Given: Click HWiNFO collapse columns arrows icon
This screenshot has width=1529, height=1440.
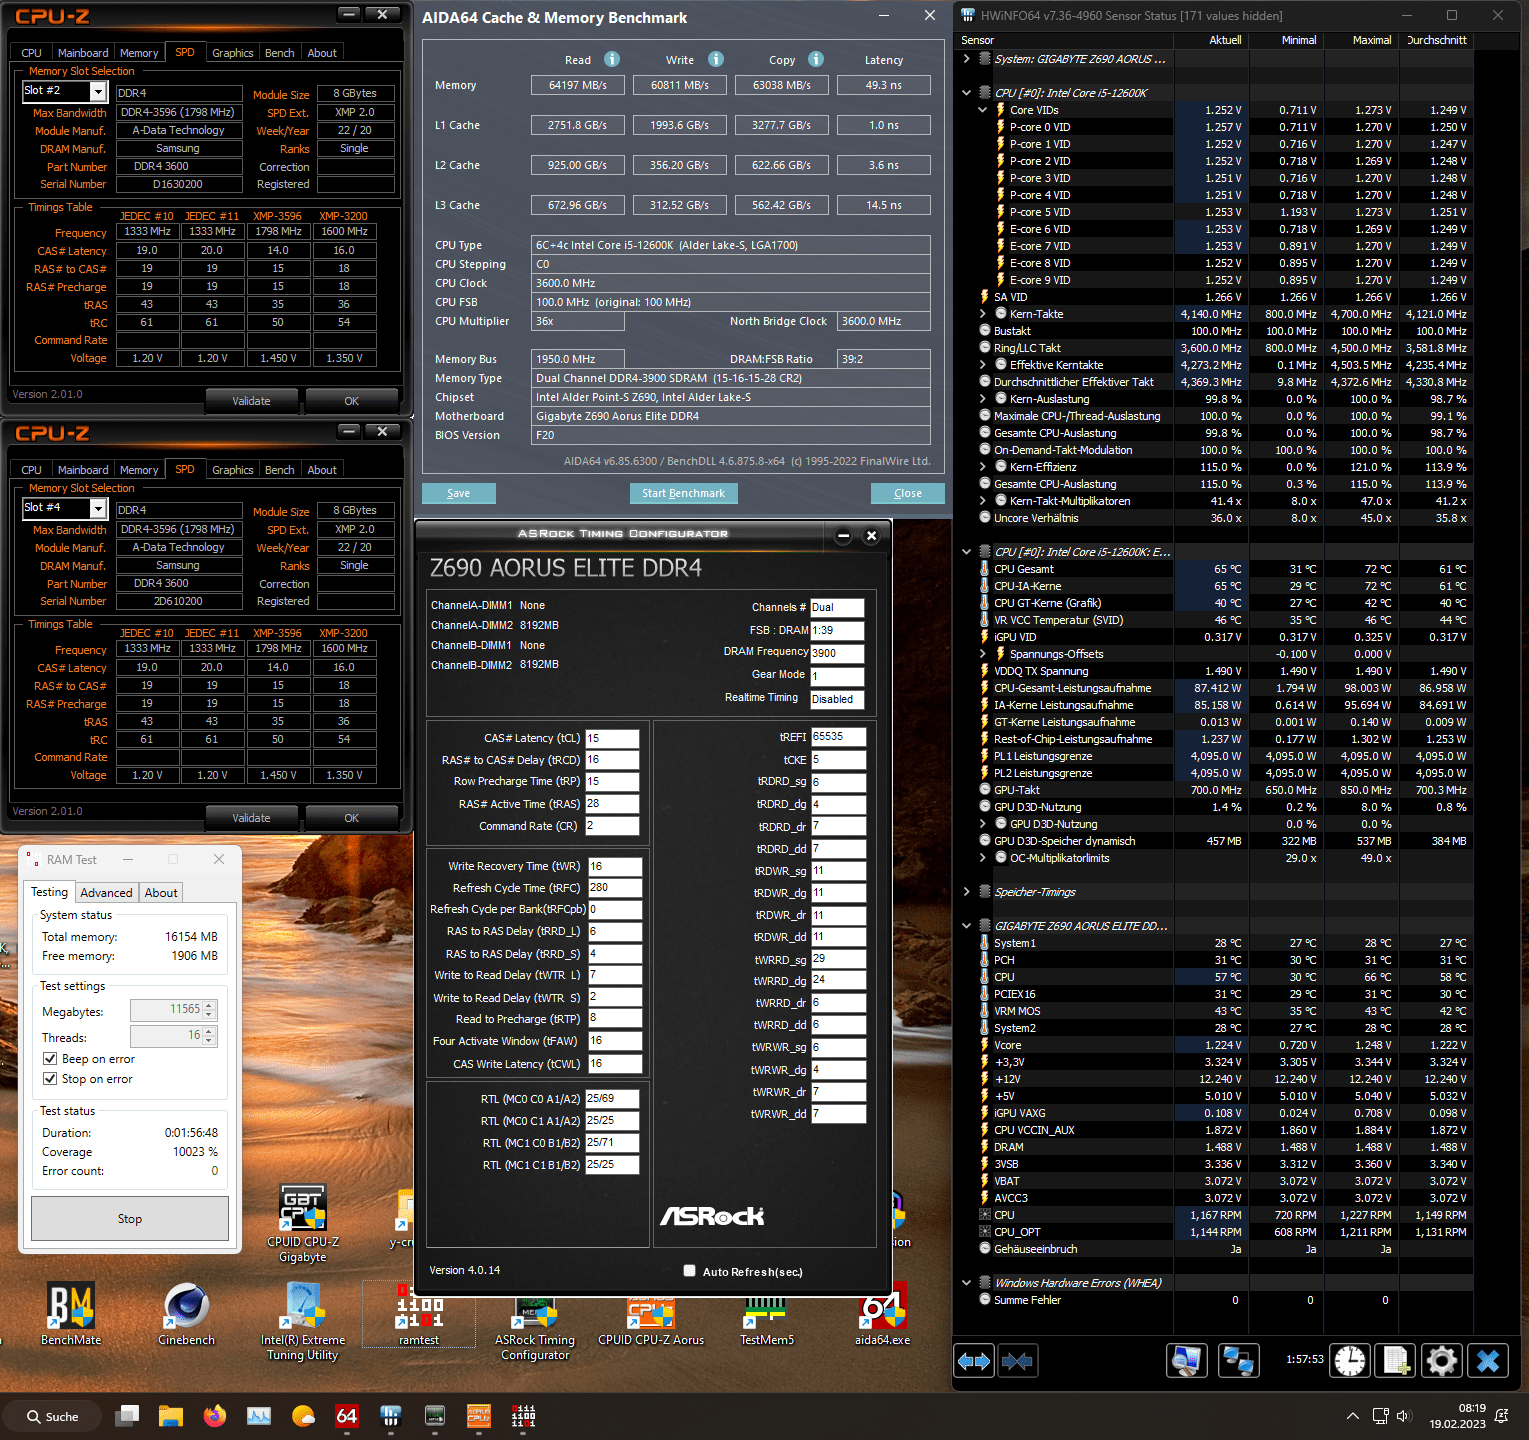Looking at the screenshot, I should 1017,1361.
